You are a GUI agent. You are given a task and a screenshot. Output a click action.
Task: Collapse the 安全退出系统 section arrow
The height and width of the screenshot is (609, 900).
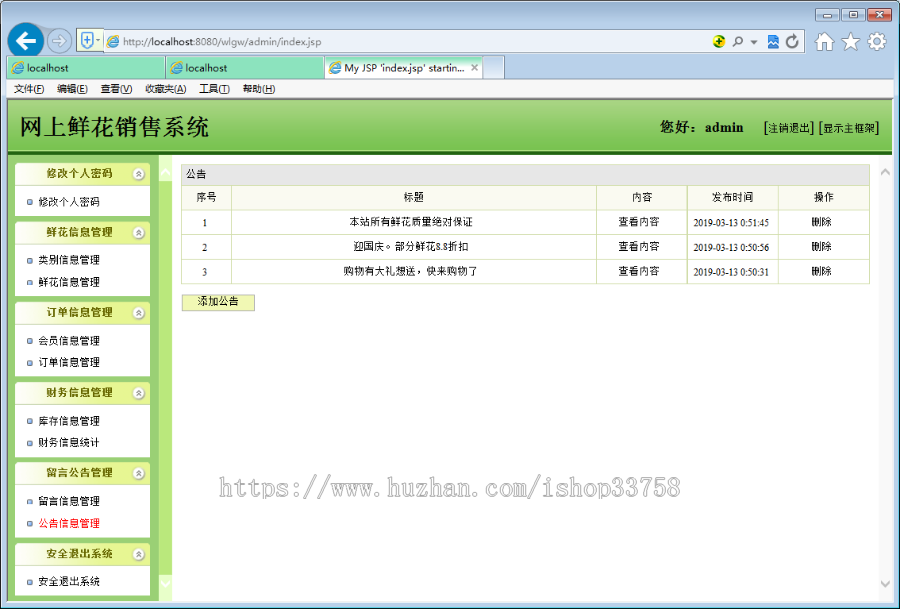[139, 553]
